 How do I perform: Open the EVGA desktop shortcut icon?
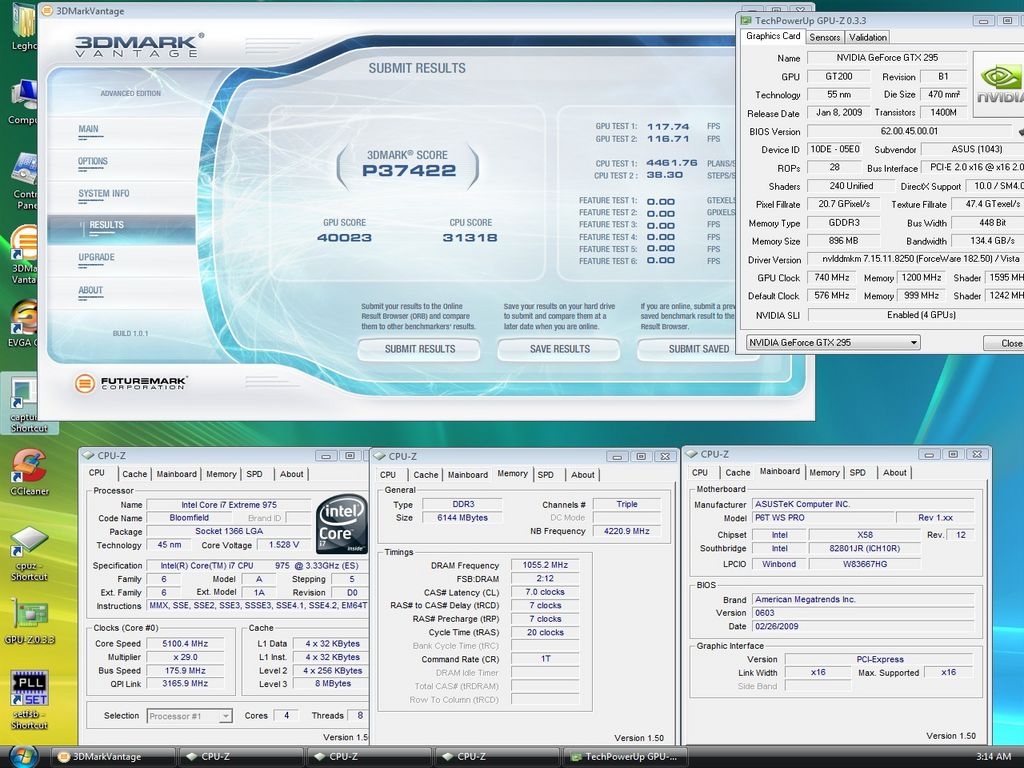[x=24, y=324]
